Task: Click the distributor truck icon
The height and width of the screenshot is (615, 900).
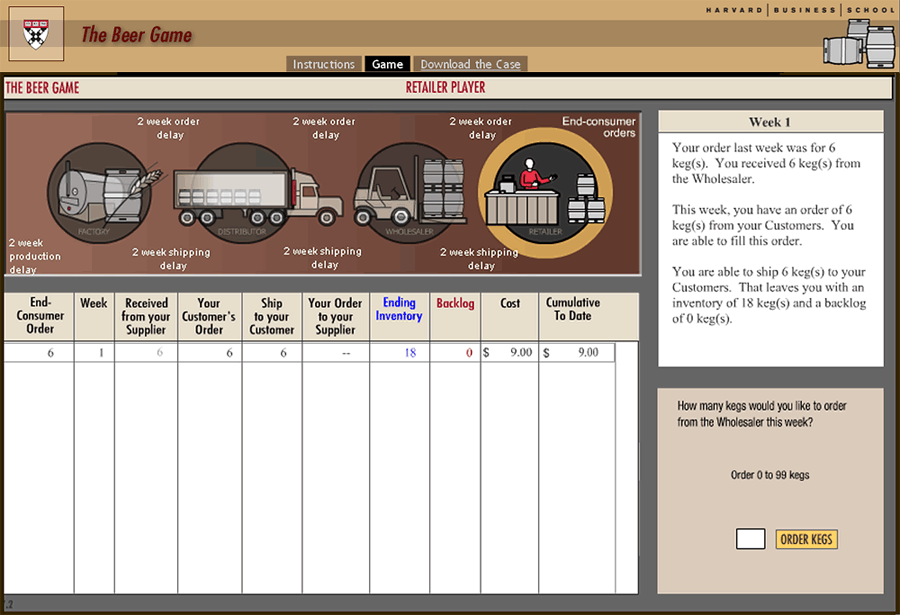Action: (244, 194)
